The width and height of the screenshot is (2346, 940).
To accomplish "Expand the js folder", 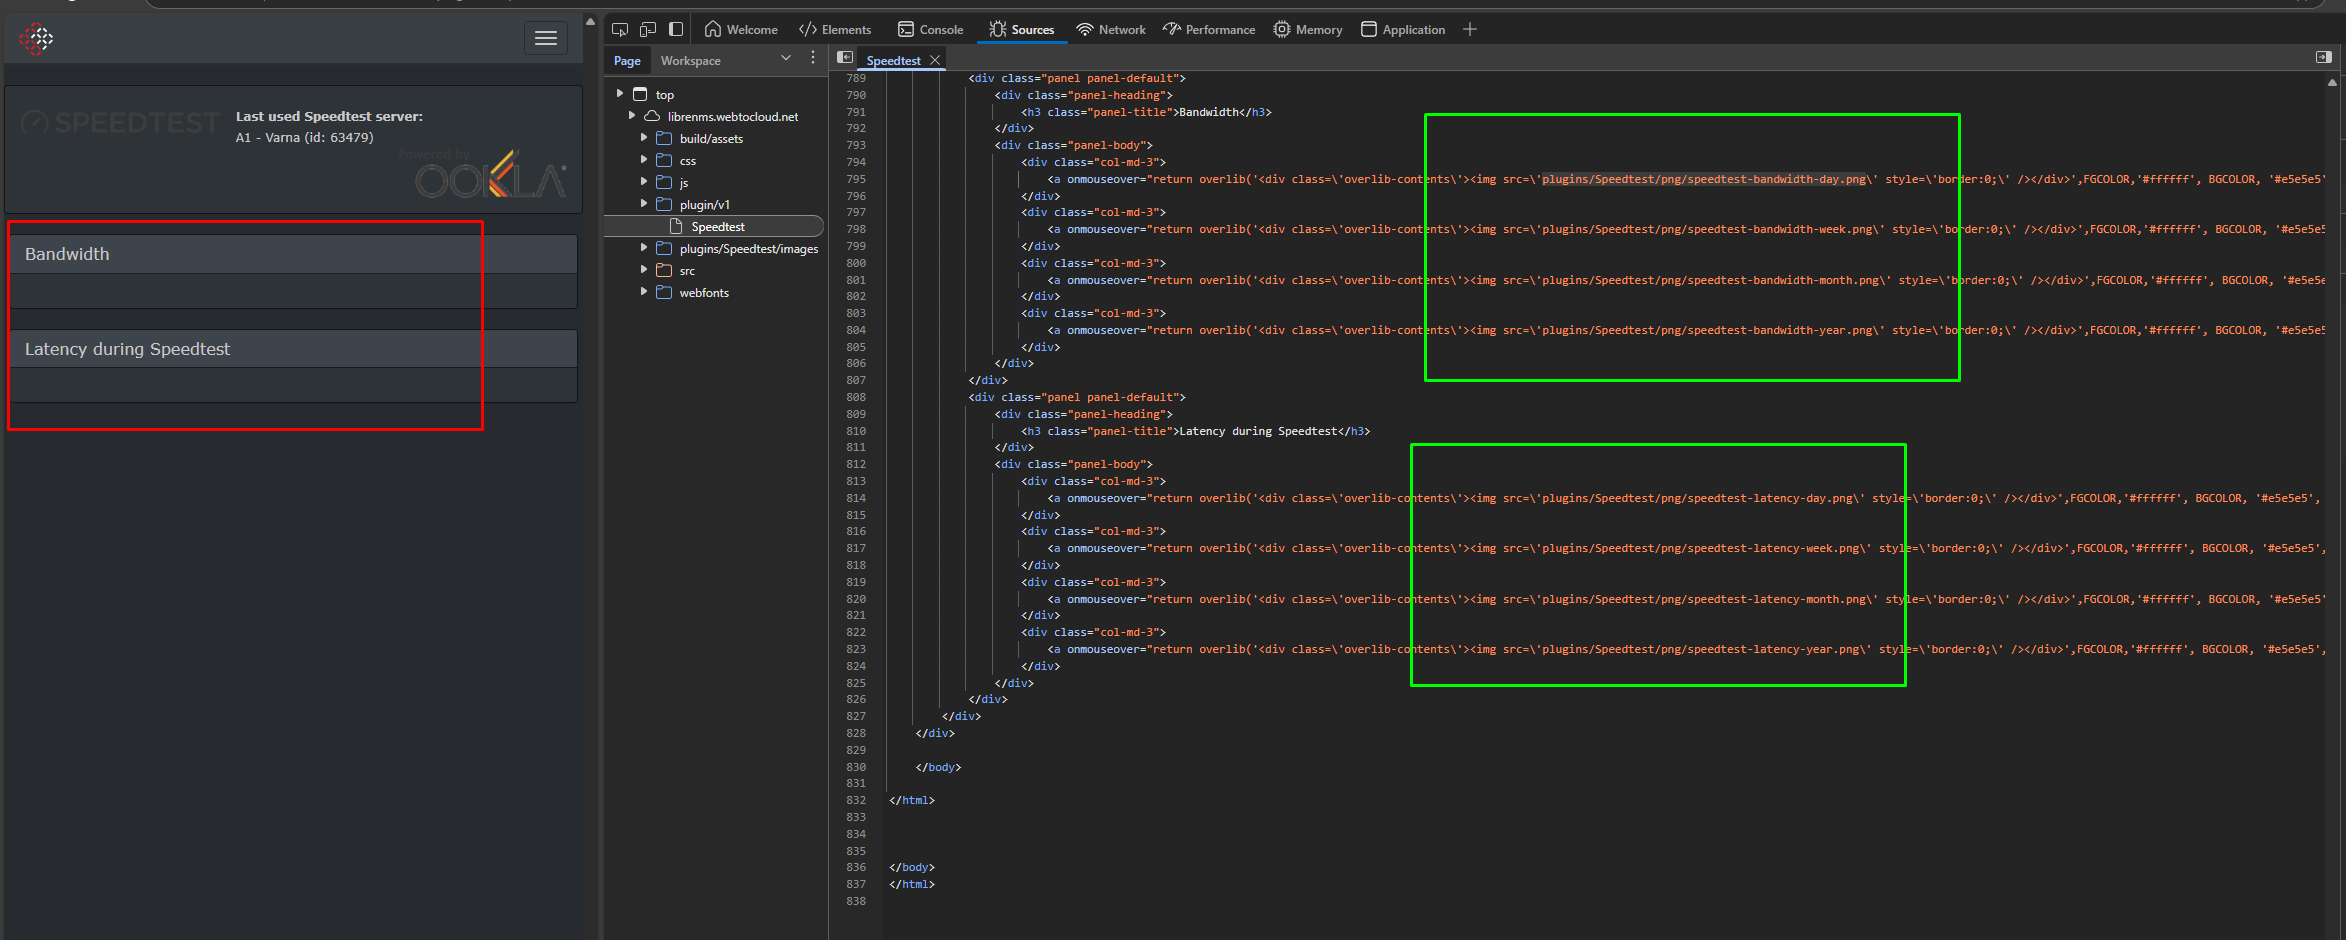I will [x=644, y=182].
